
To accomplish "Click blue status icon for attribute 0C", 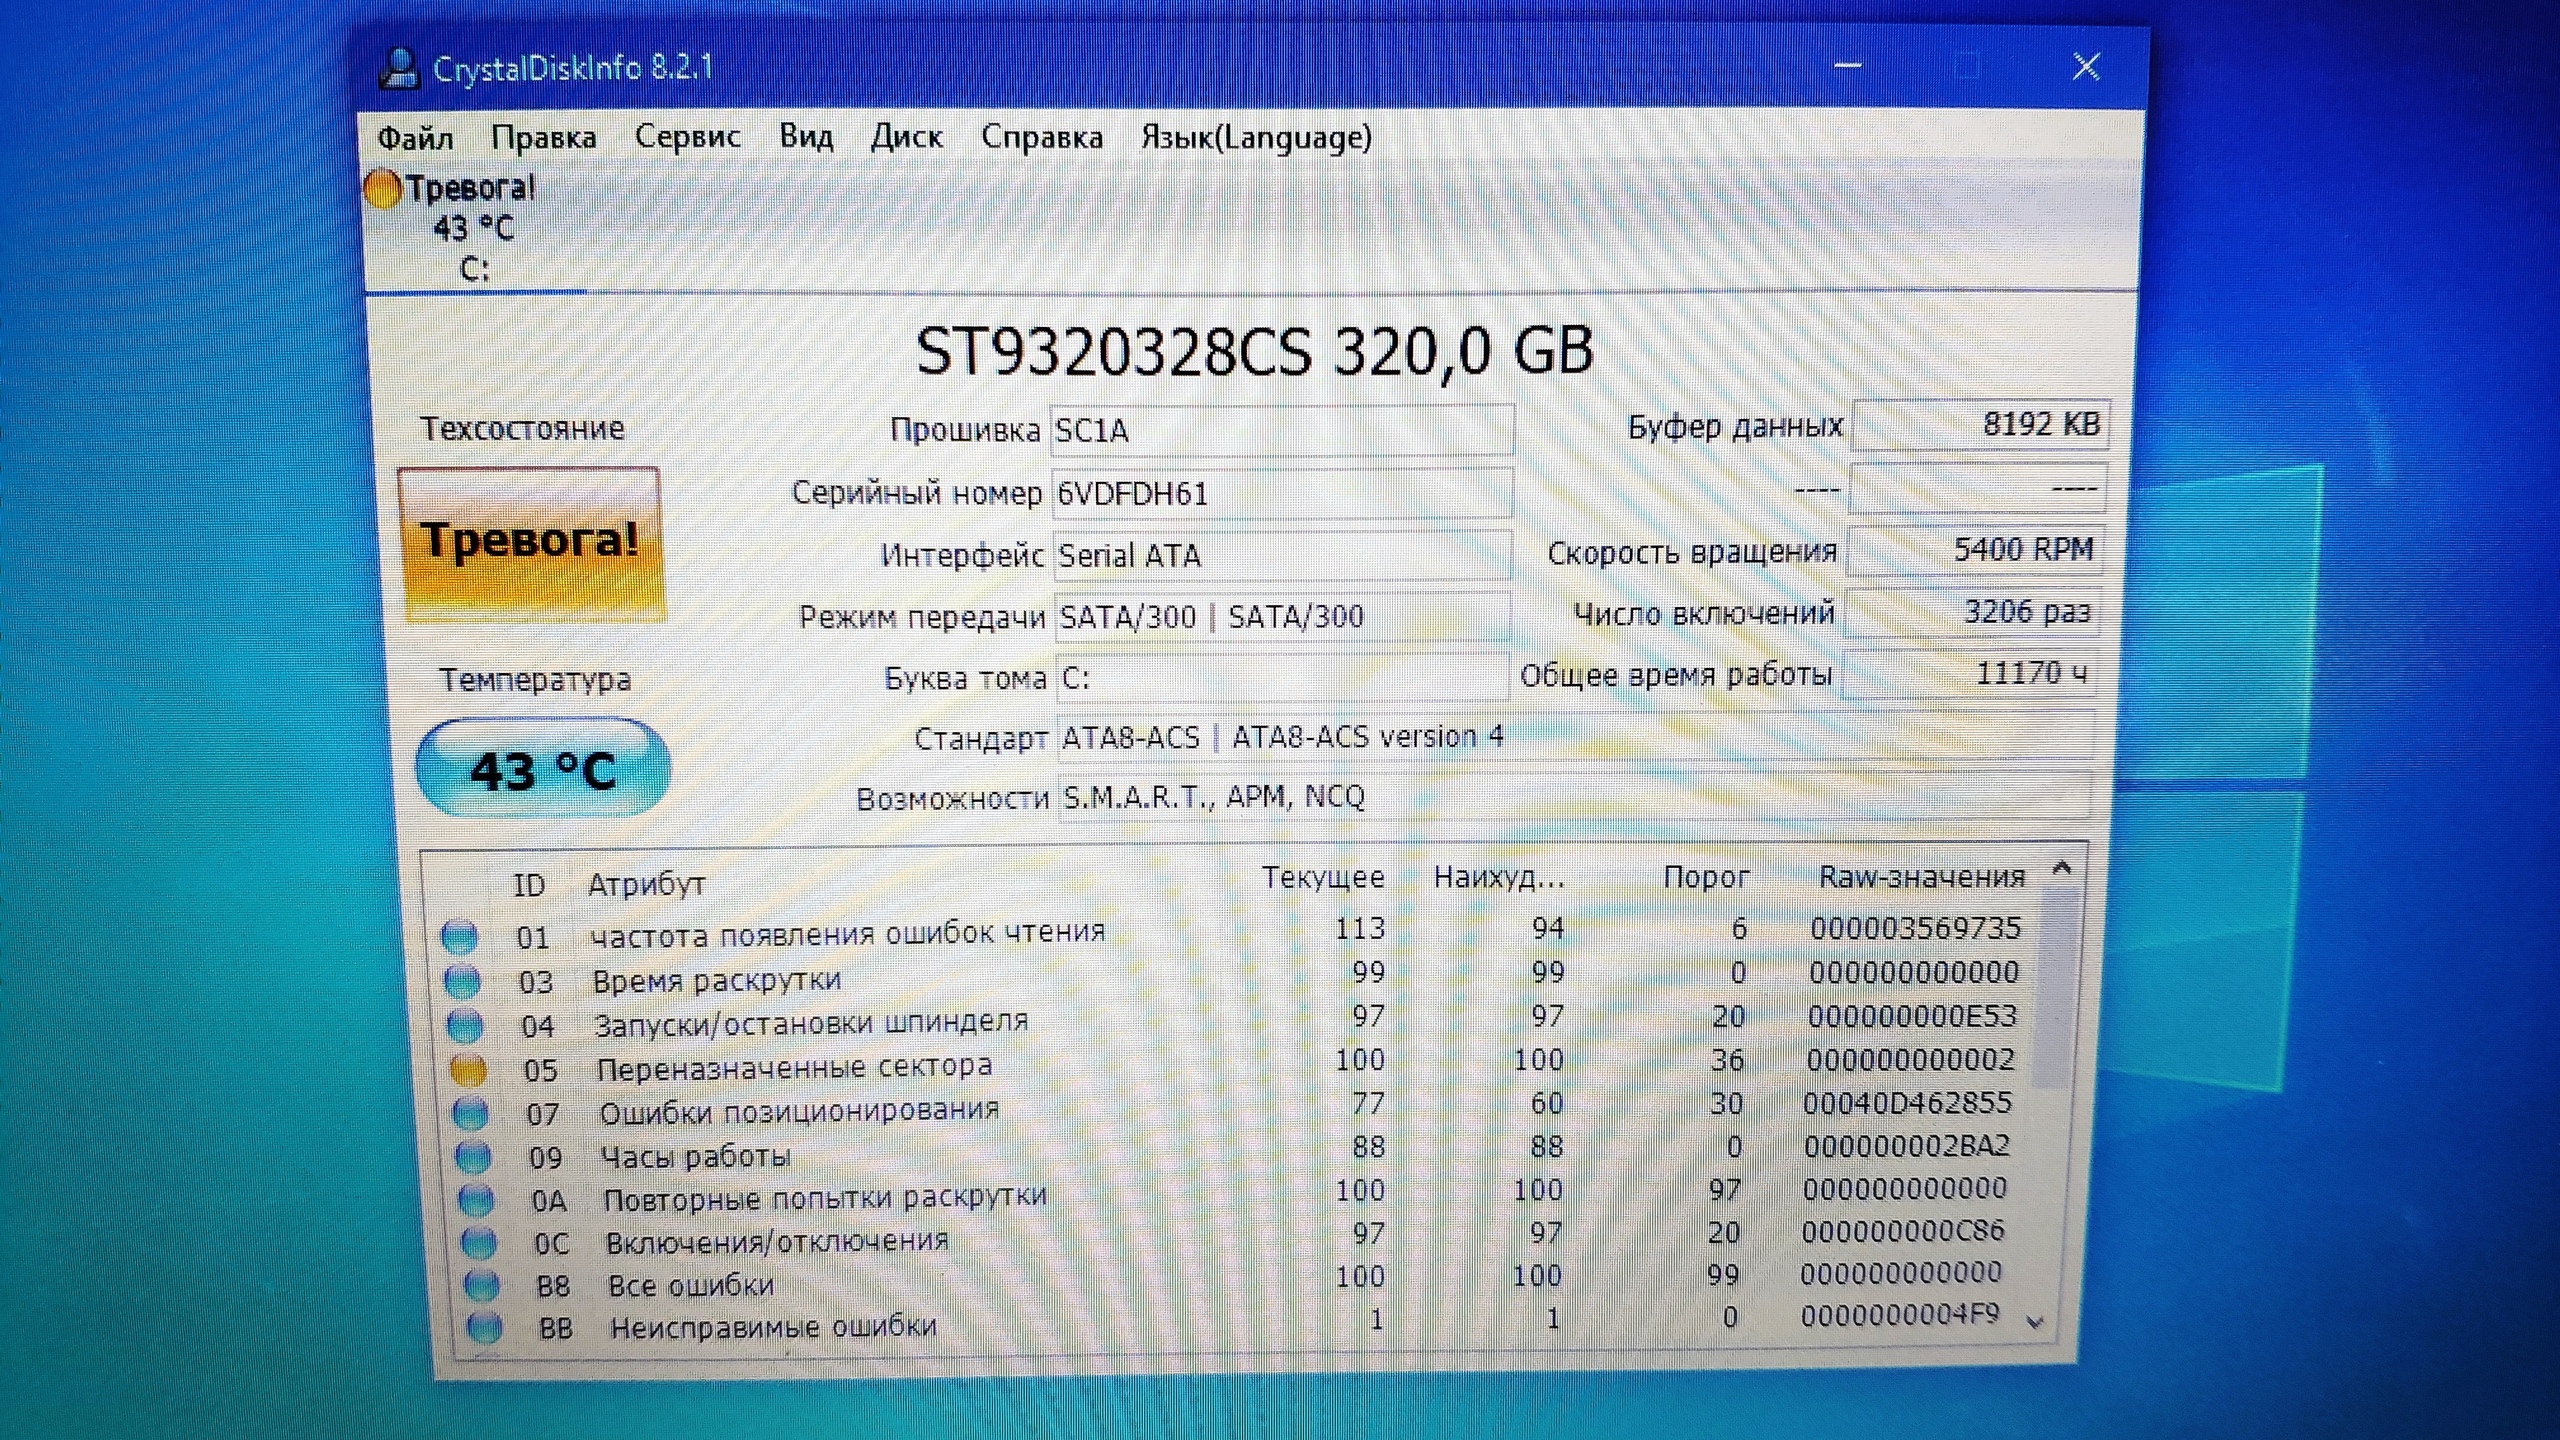I will point(479,1243).
